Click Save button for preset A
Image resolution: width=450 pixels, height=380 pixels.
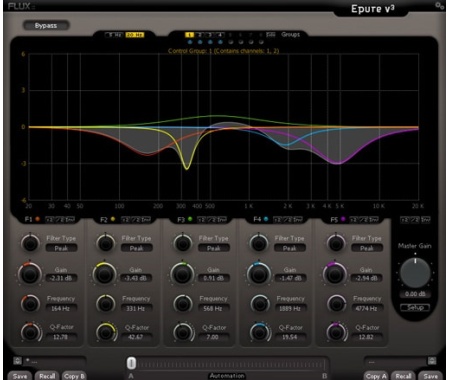(x=20, y=376)
